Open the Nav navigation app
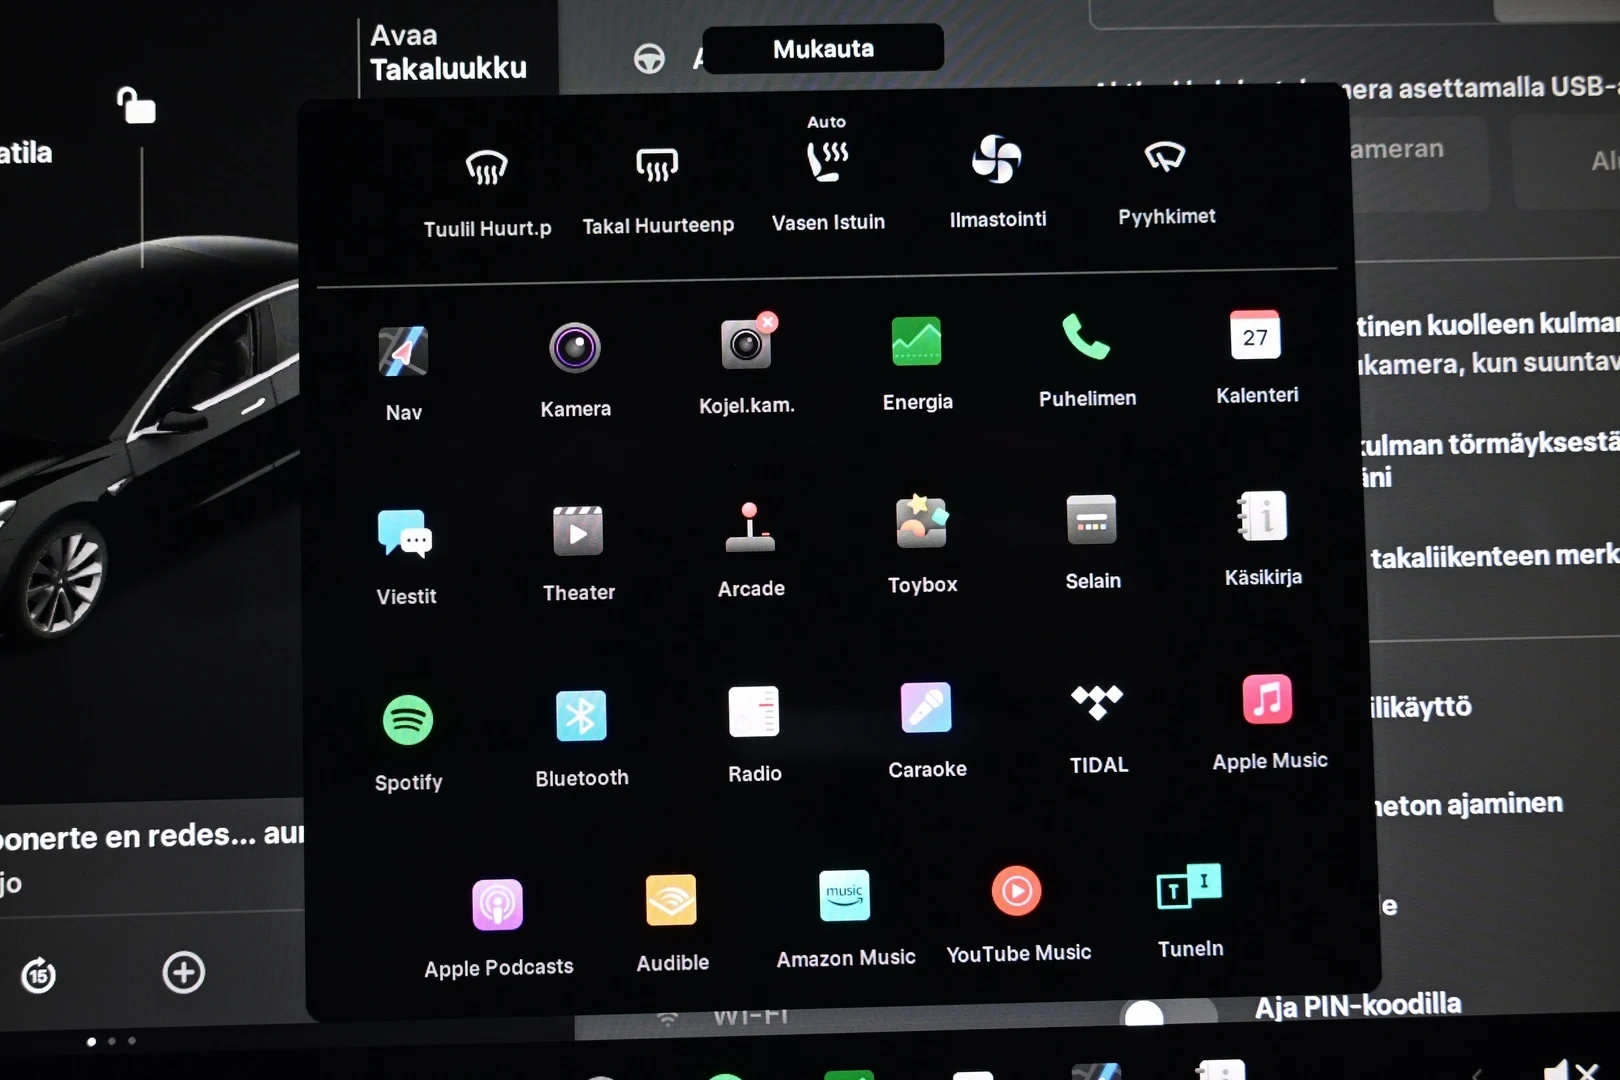This screenshot has height=1080, width=1620. pos(403,352)
